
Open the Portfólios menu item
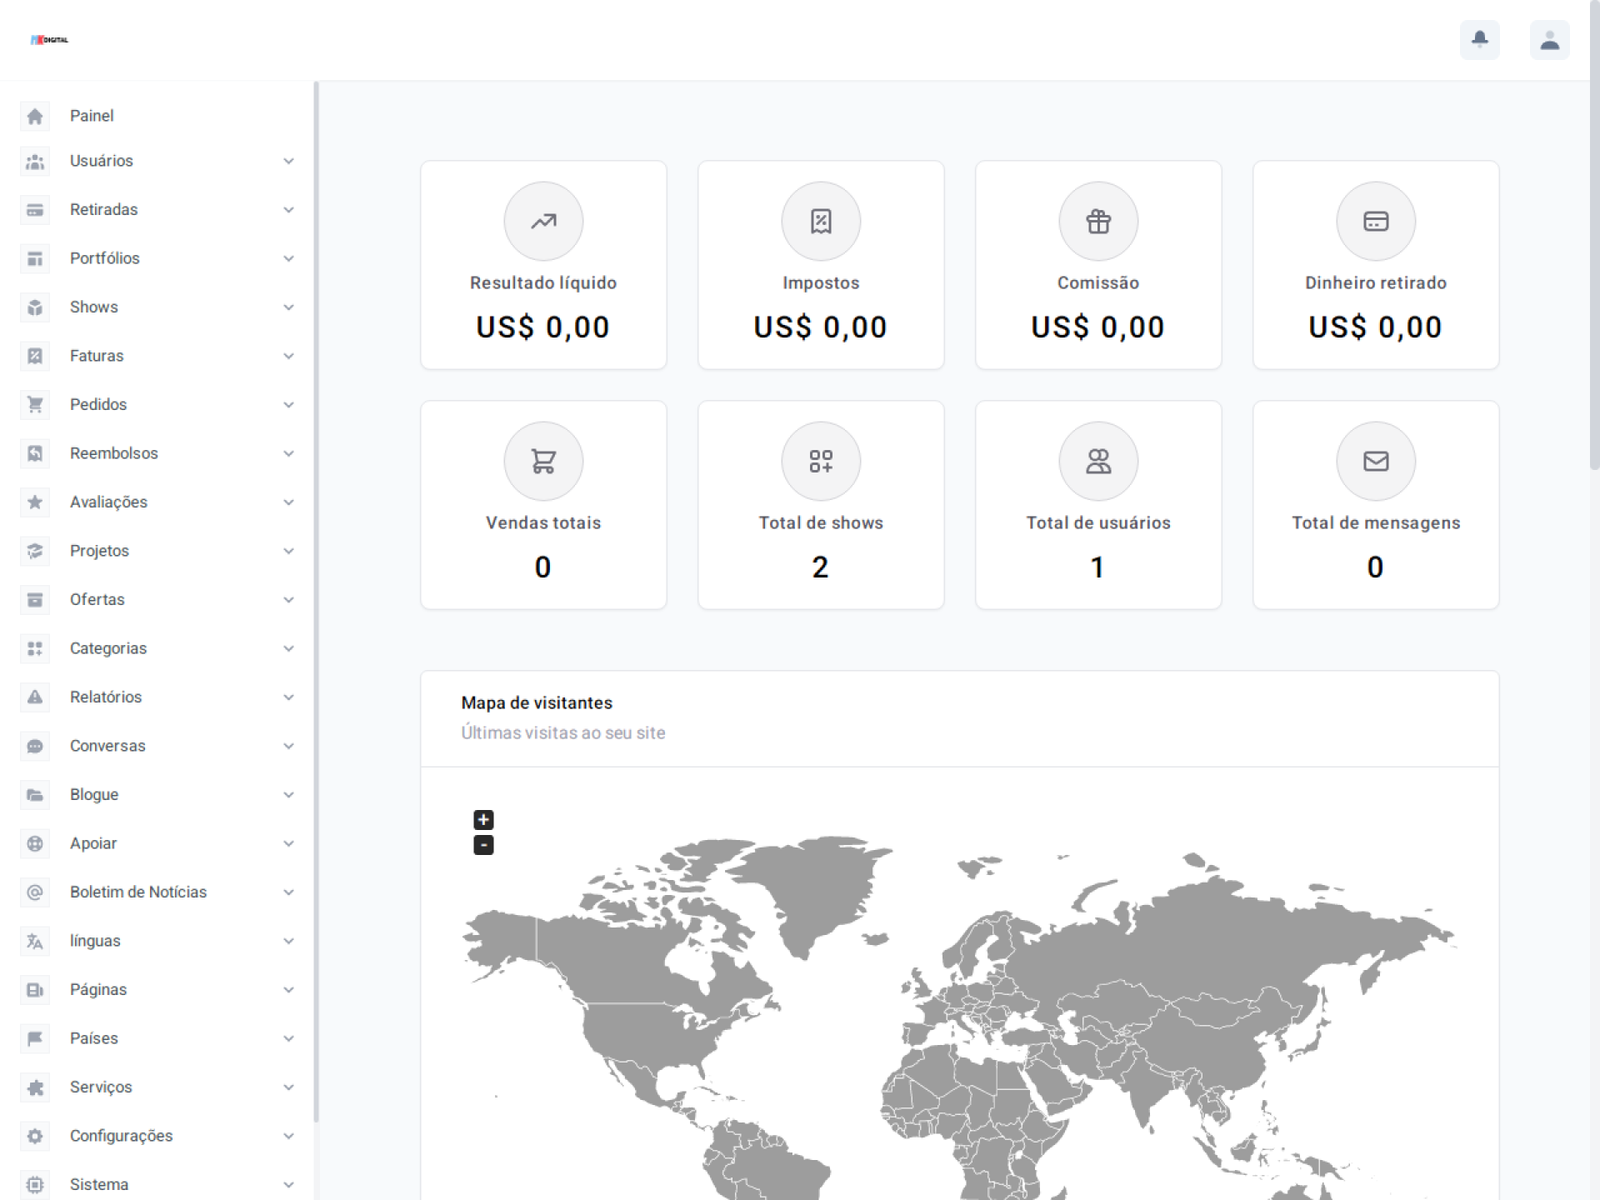(105, 258)
